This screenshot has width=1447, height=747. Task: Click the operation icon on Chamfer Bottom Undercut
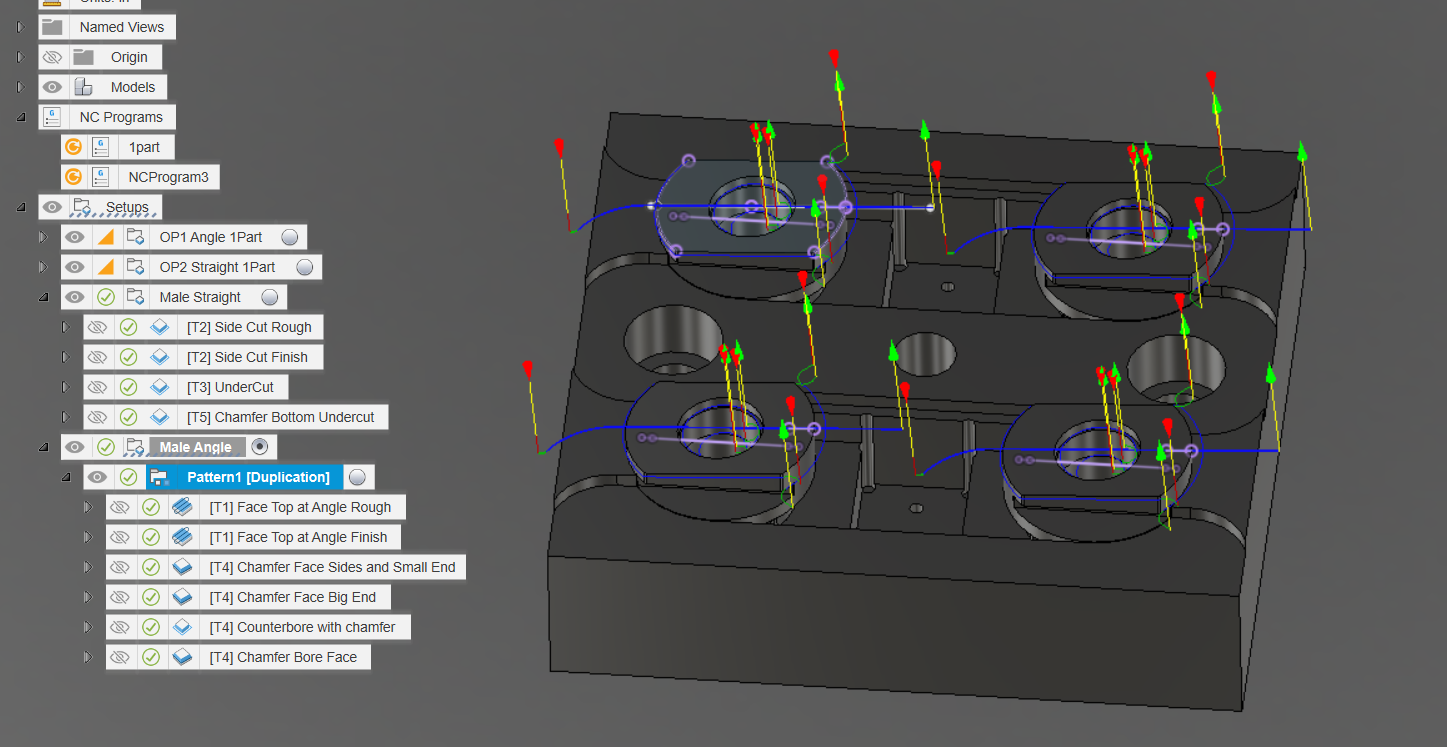click(x=159, y=417)
